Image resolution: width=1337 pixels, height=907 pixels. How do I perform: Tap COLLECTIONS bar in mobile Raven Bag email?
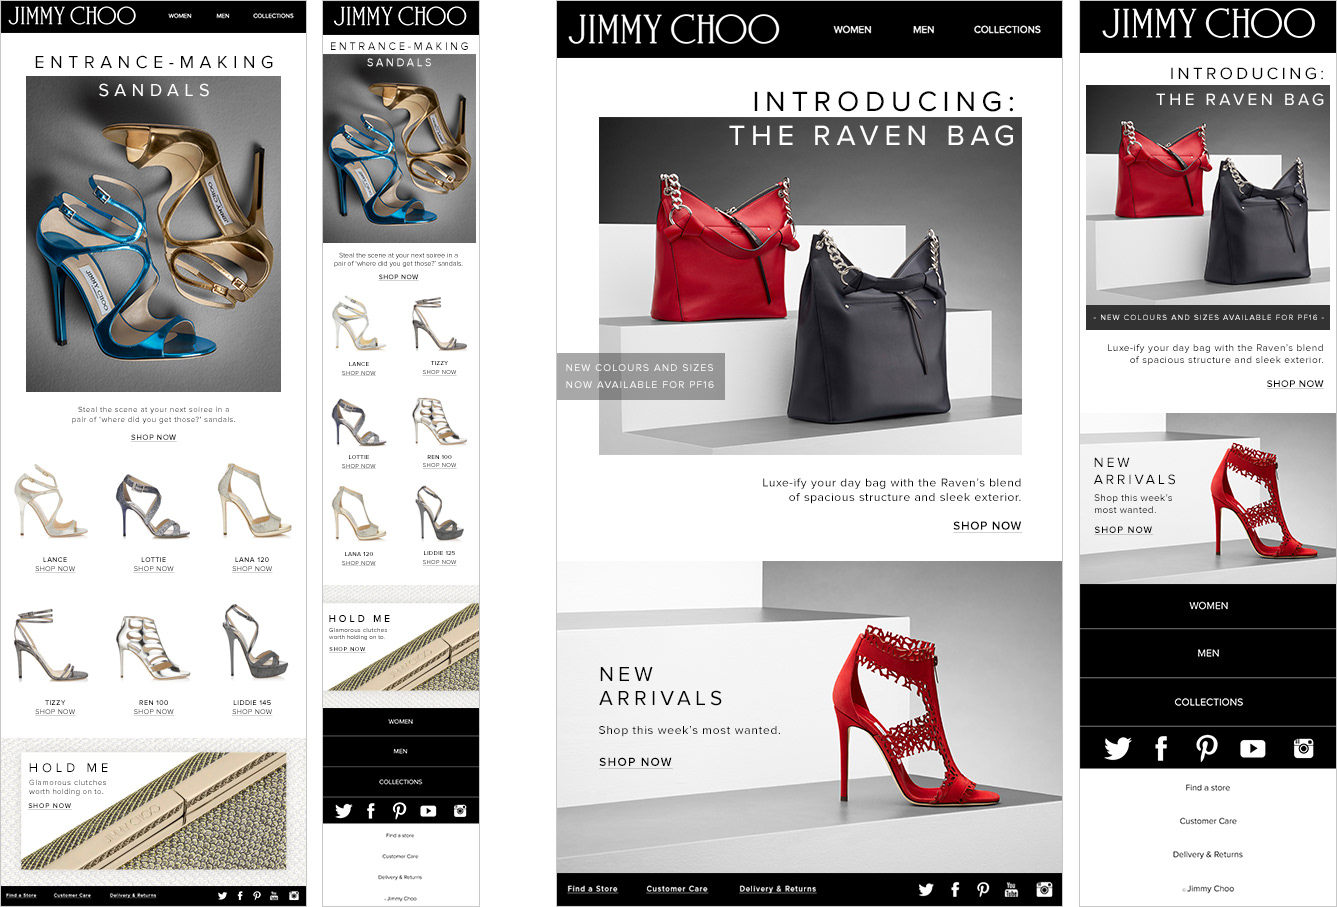[x=1208, y=702]
